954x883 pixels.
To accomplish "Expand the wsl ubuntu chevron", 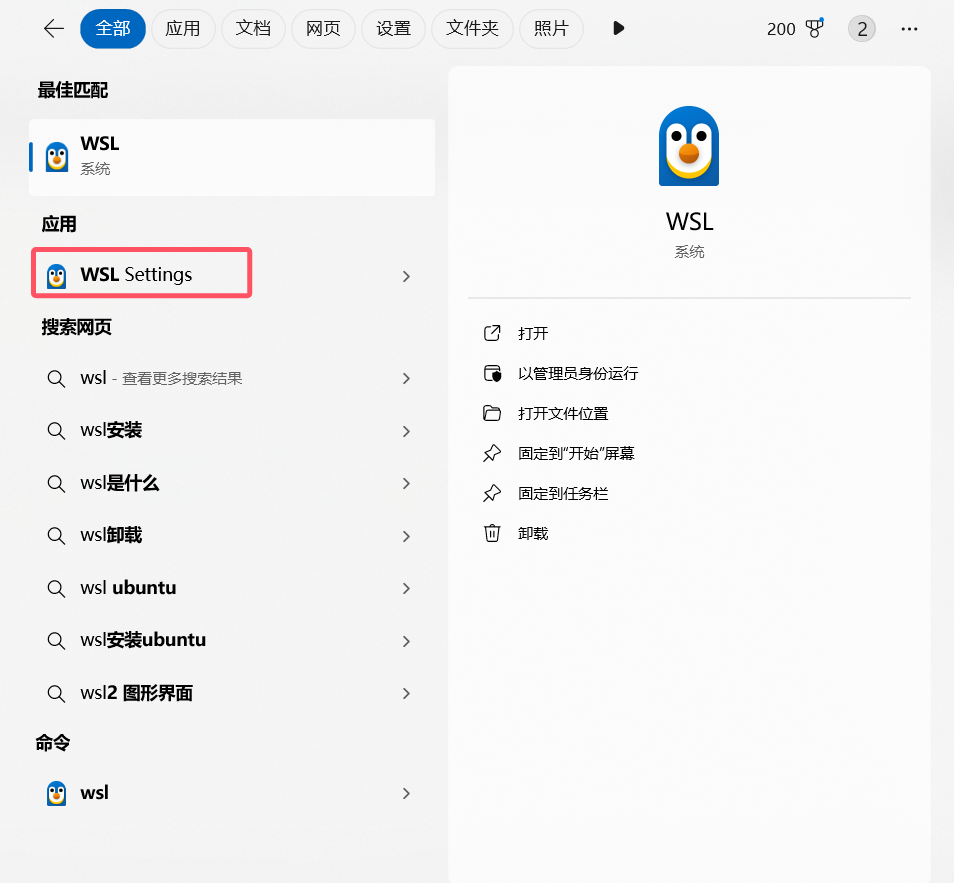I will [x=406, y=588].
